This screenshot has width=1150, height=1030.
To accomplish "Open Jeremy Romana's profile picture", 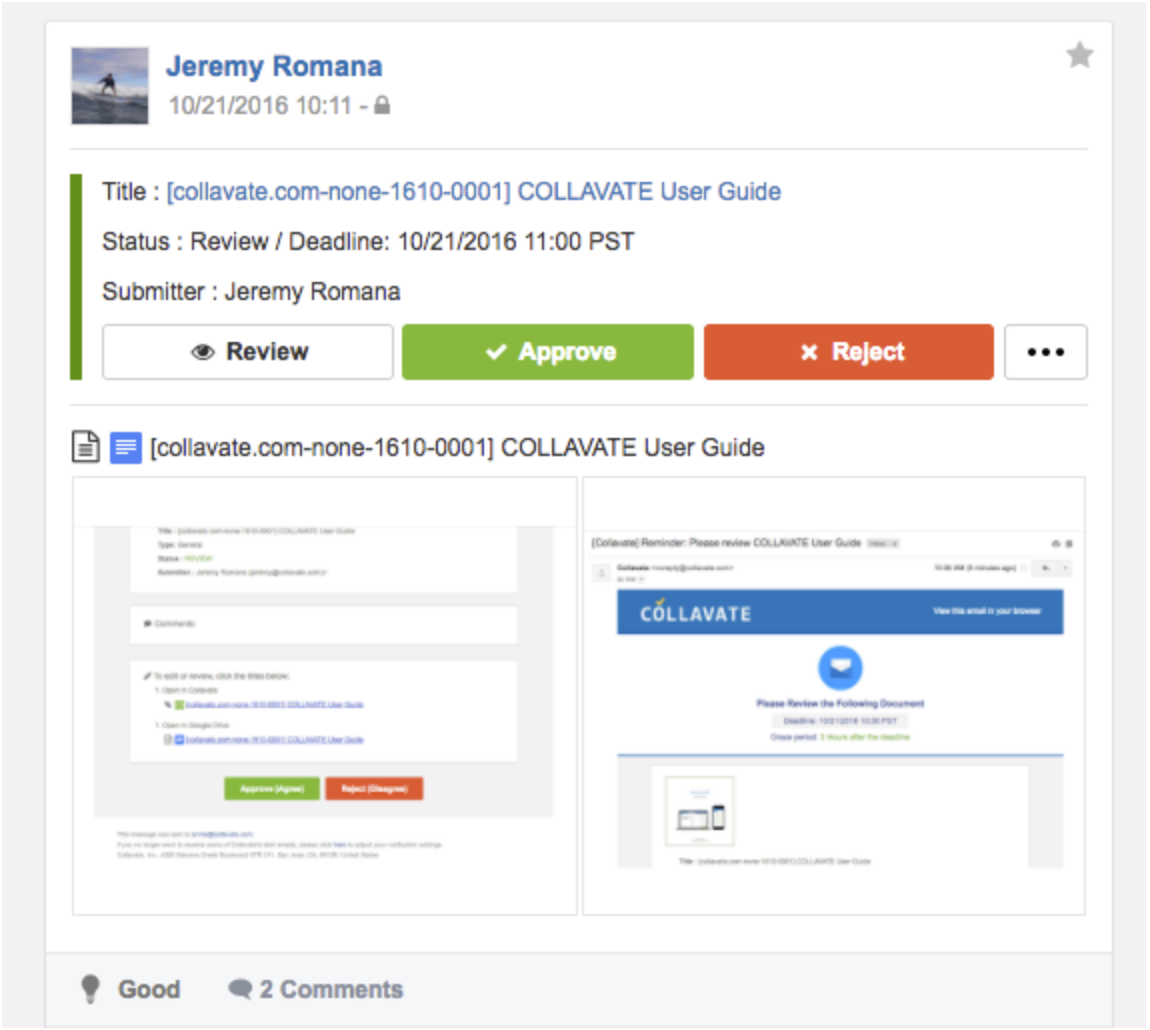I will coord(110,86).
